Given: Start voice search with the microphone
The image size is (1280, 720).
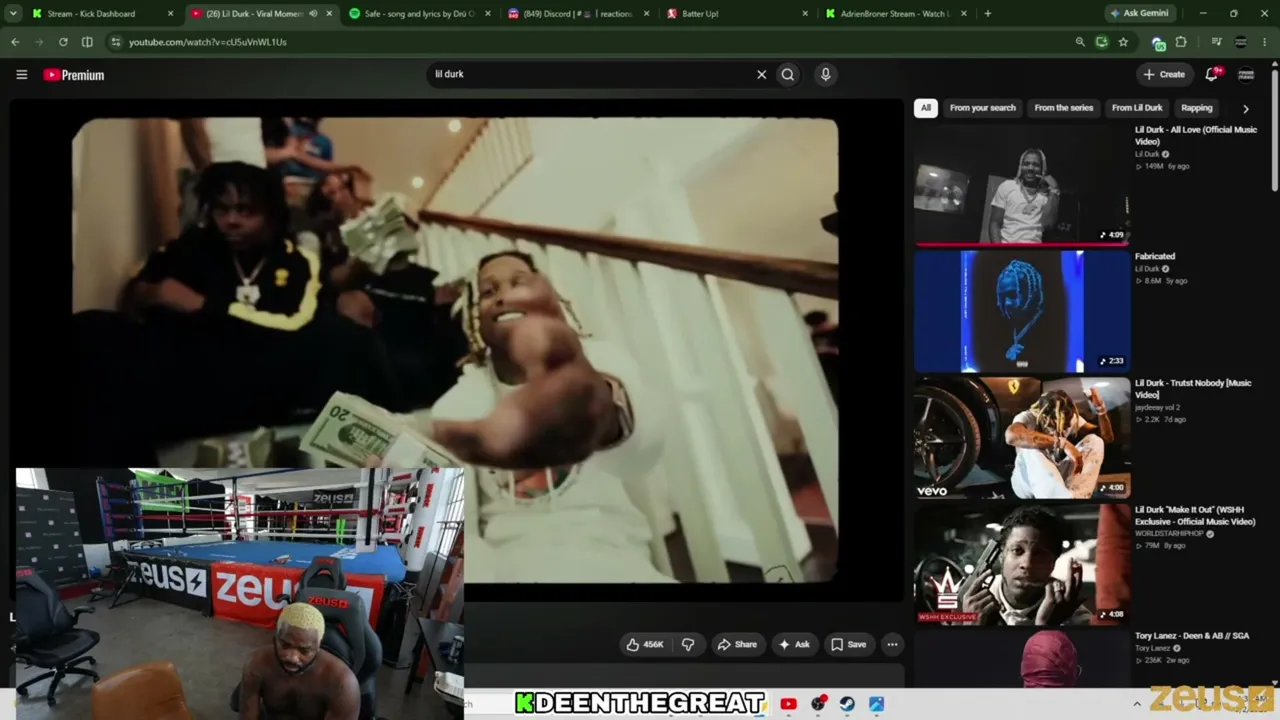Looking at the screenshot, I should (x=825, y=74).
